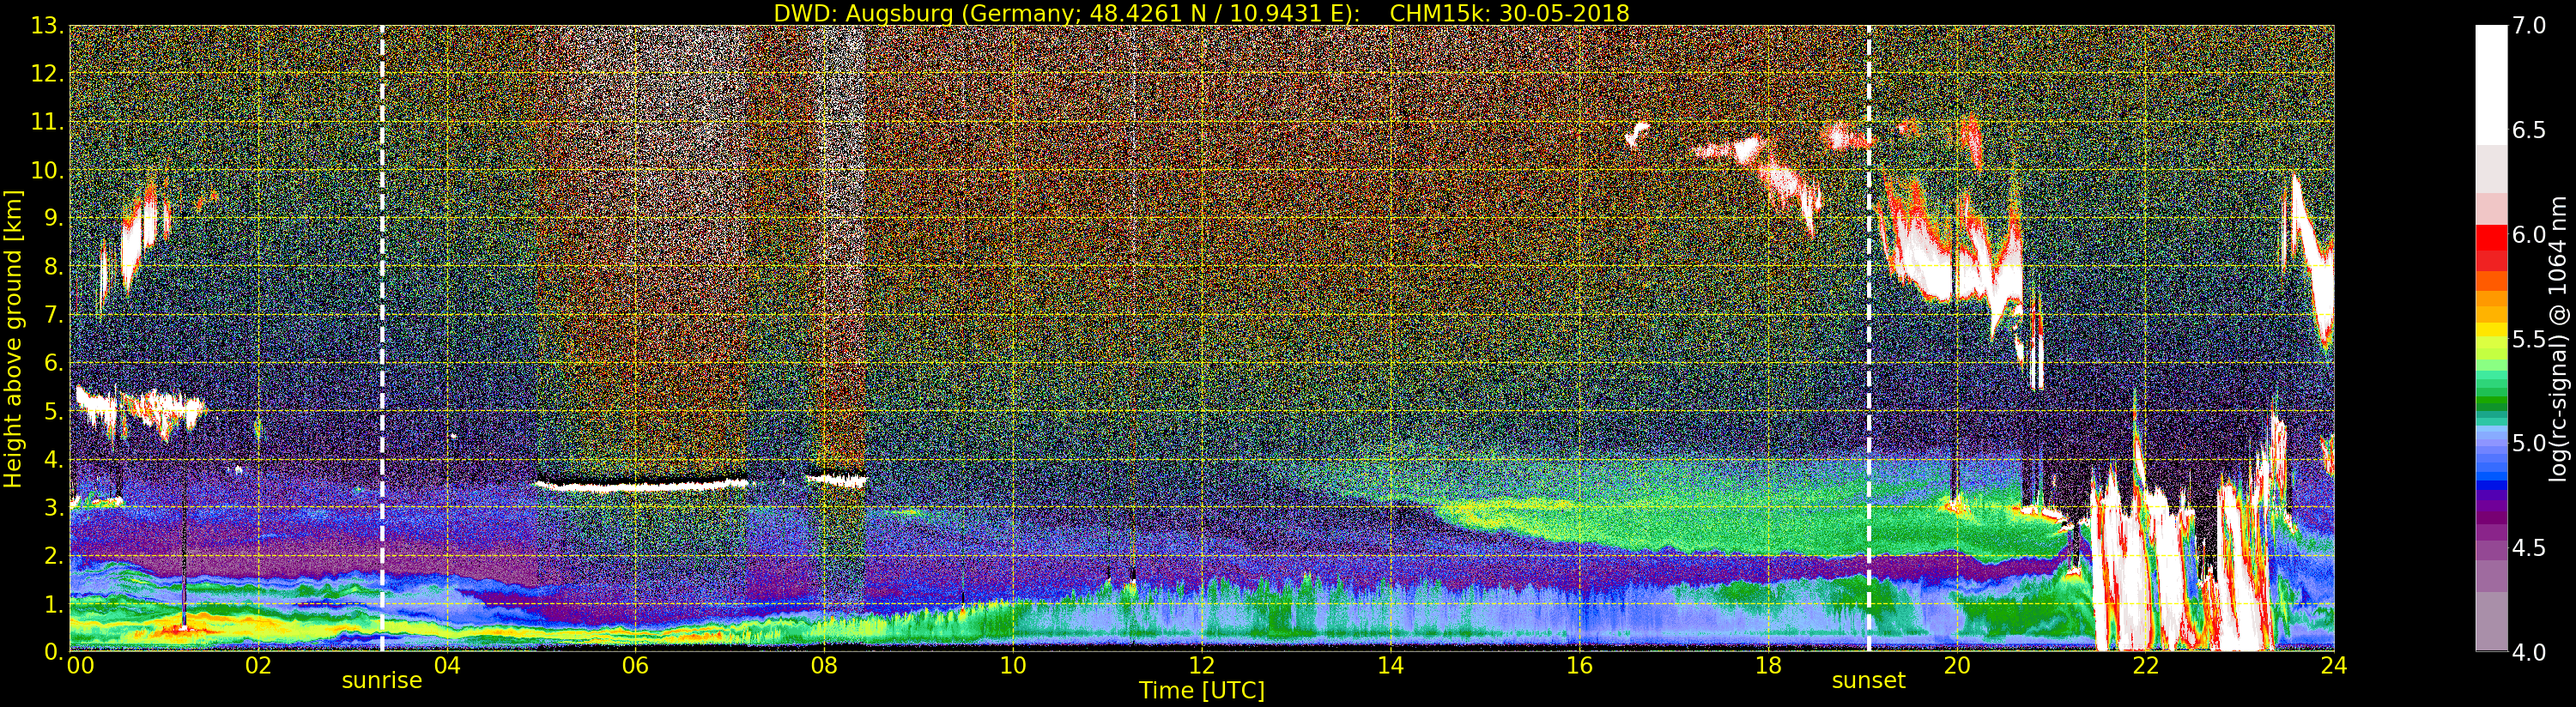Click the '9.' tick on the height axis
2576x707 pixels.
click(53, 218)
